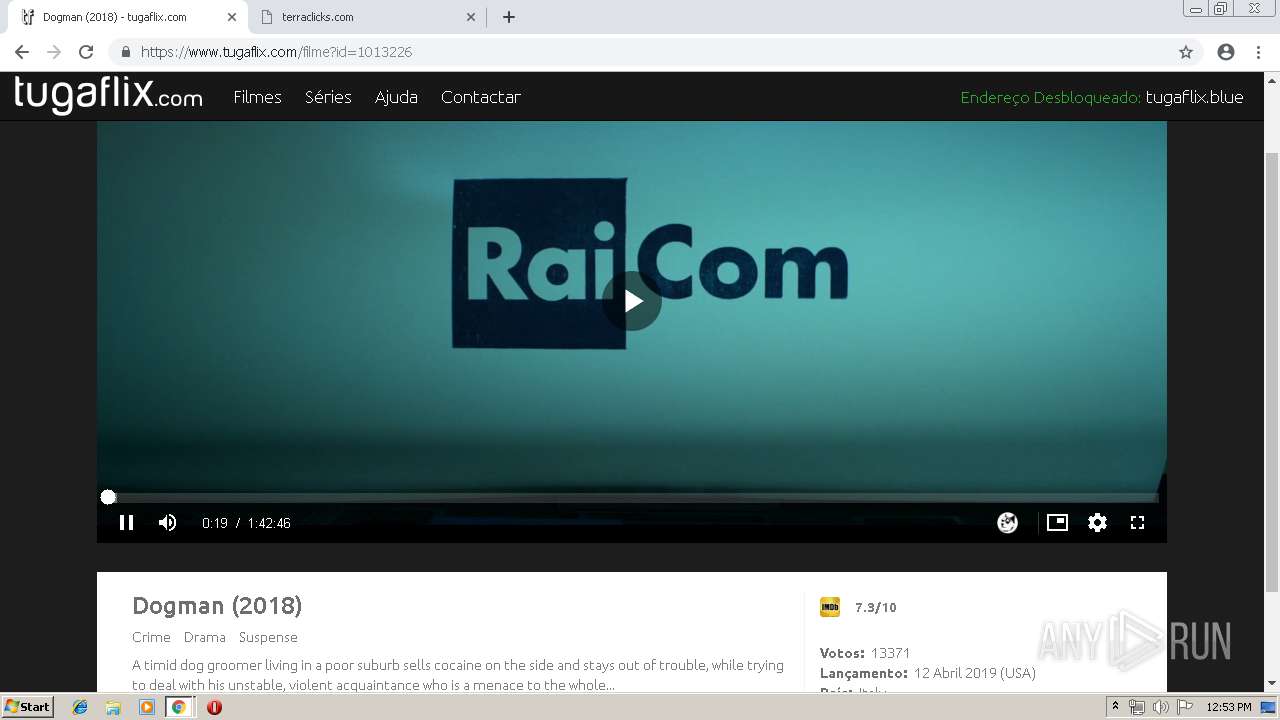The height and width of the screenshot is (720, 1280).
Task: Open the player settings gear
Action: click(x=1097, y=522)
